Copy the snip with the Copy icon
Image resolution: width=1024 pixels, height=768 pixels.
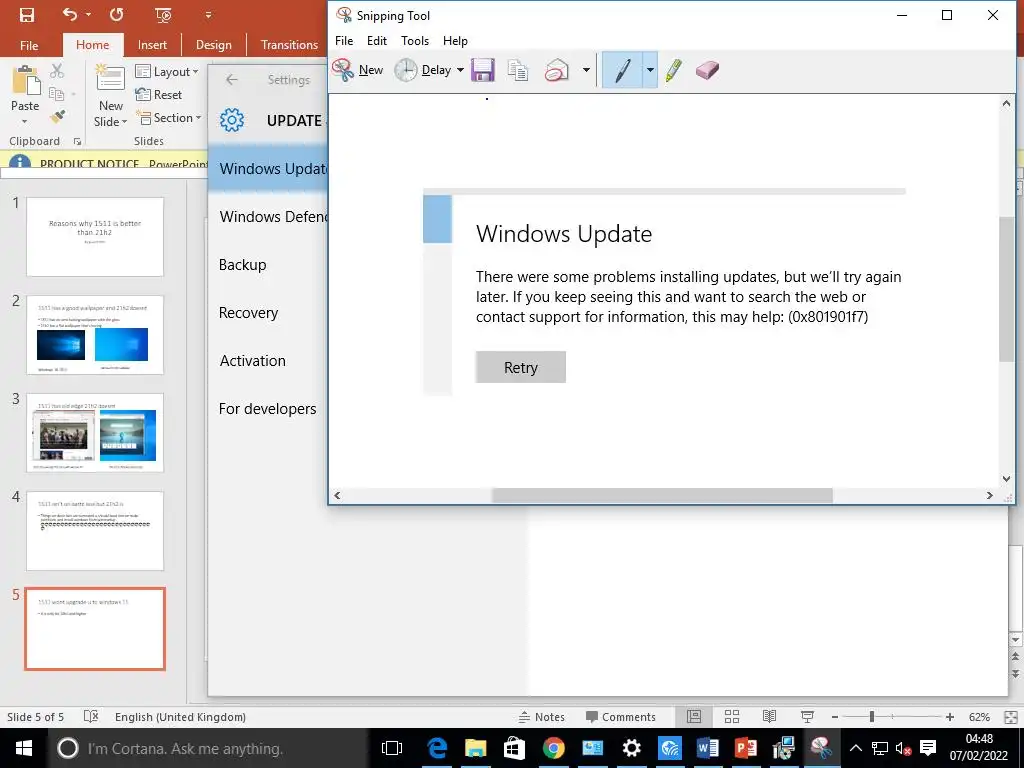518,70
